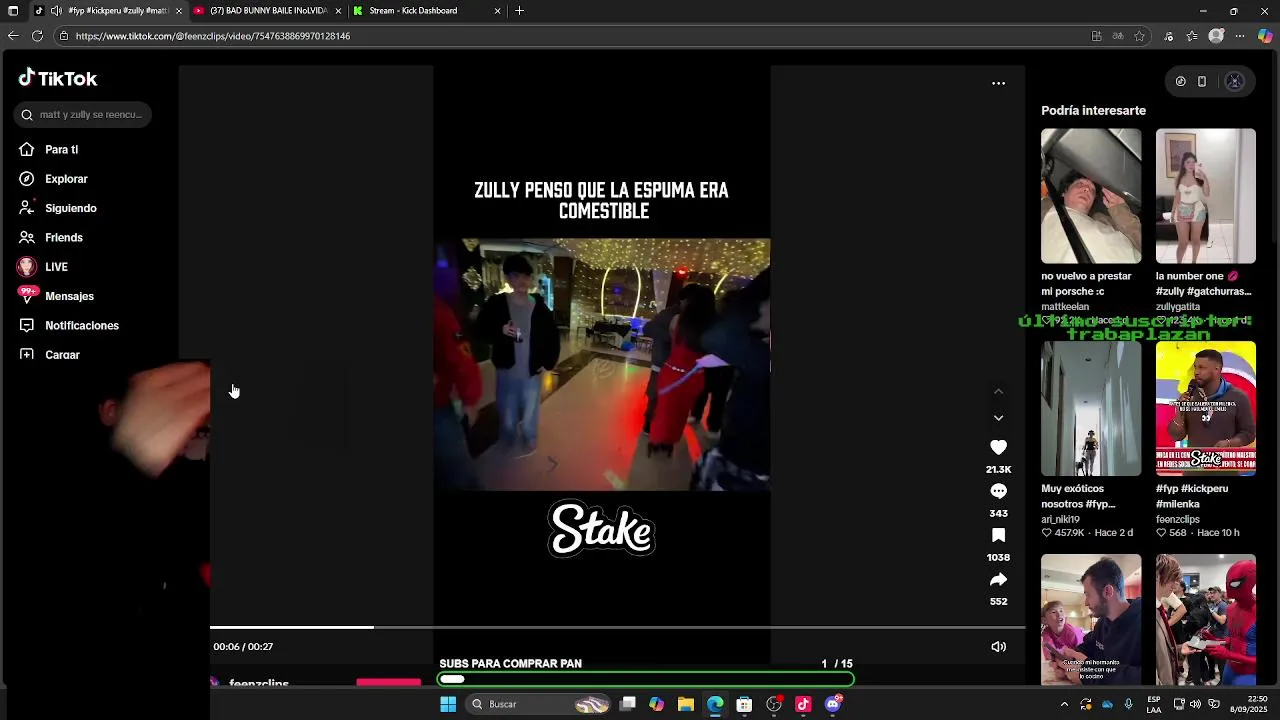Close the BAD BUNNY YouTube tab

338,11
